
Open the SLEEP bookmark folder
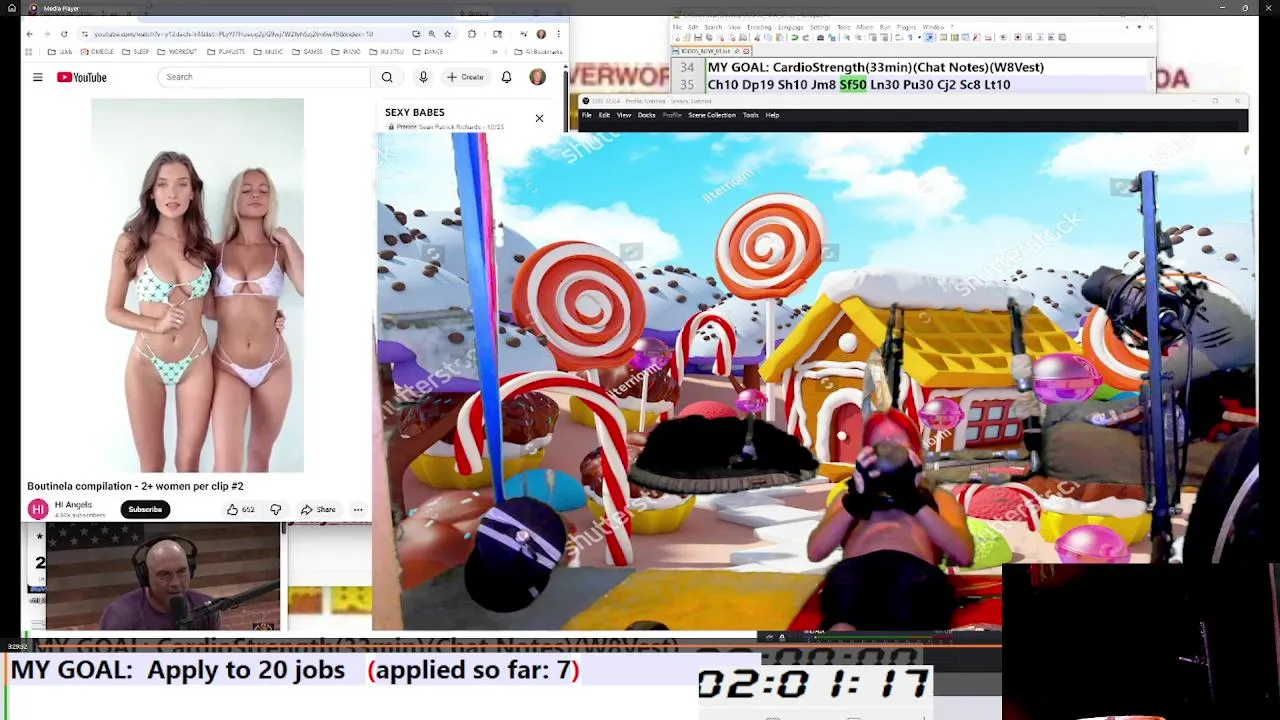[135, 52]
